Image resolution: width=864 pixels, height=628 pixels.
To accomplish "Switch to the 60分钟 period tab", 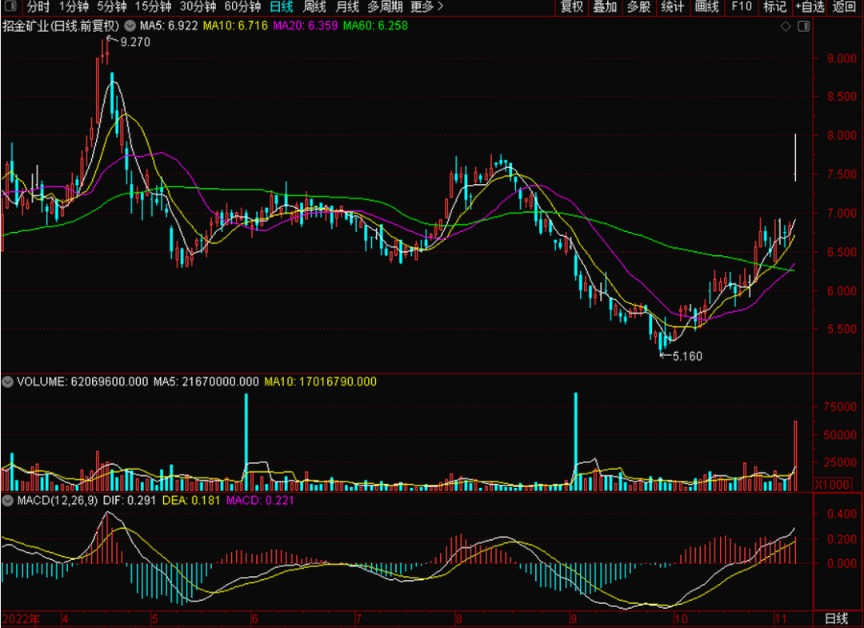I will tap(242, 7).
